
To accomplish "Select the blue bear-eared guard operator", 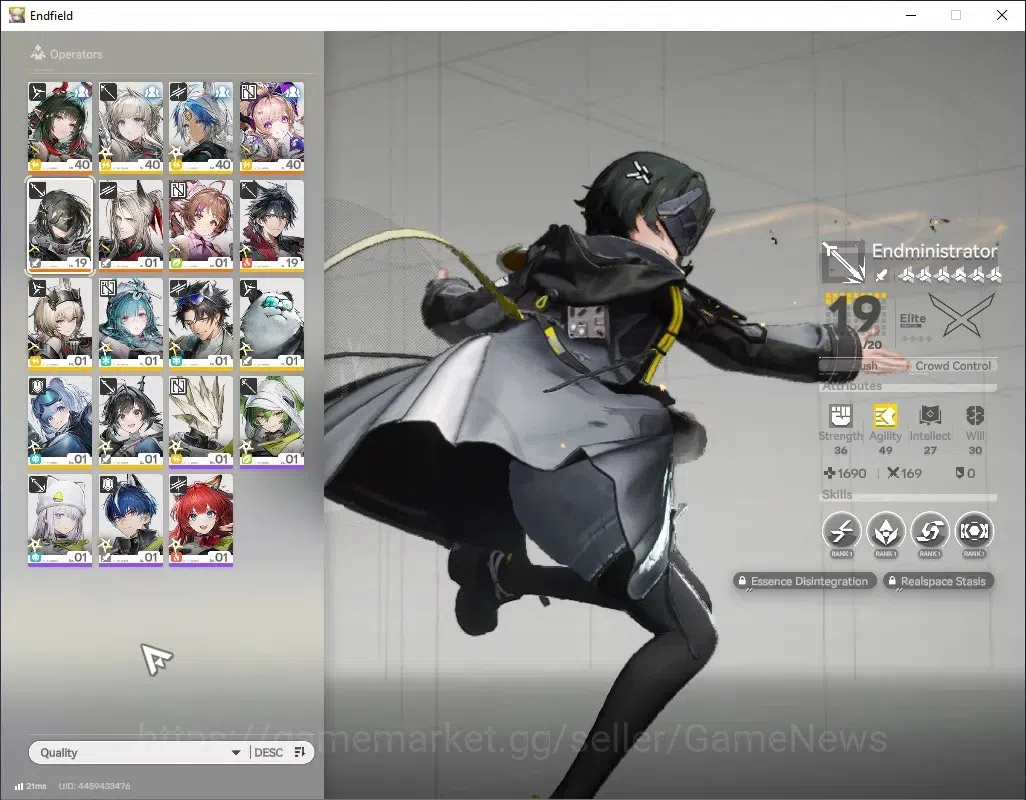I will [x=60, y=422].
